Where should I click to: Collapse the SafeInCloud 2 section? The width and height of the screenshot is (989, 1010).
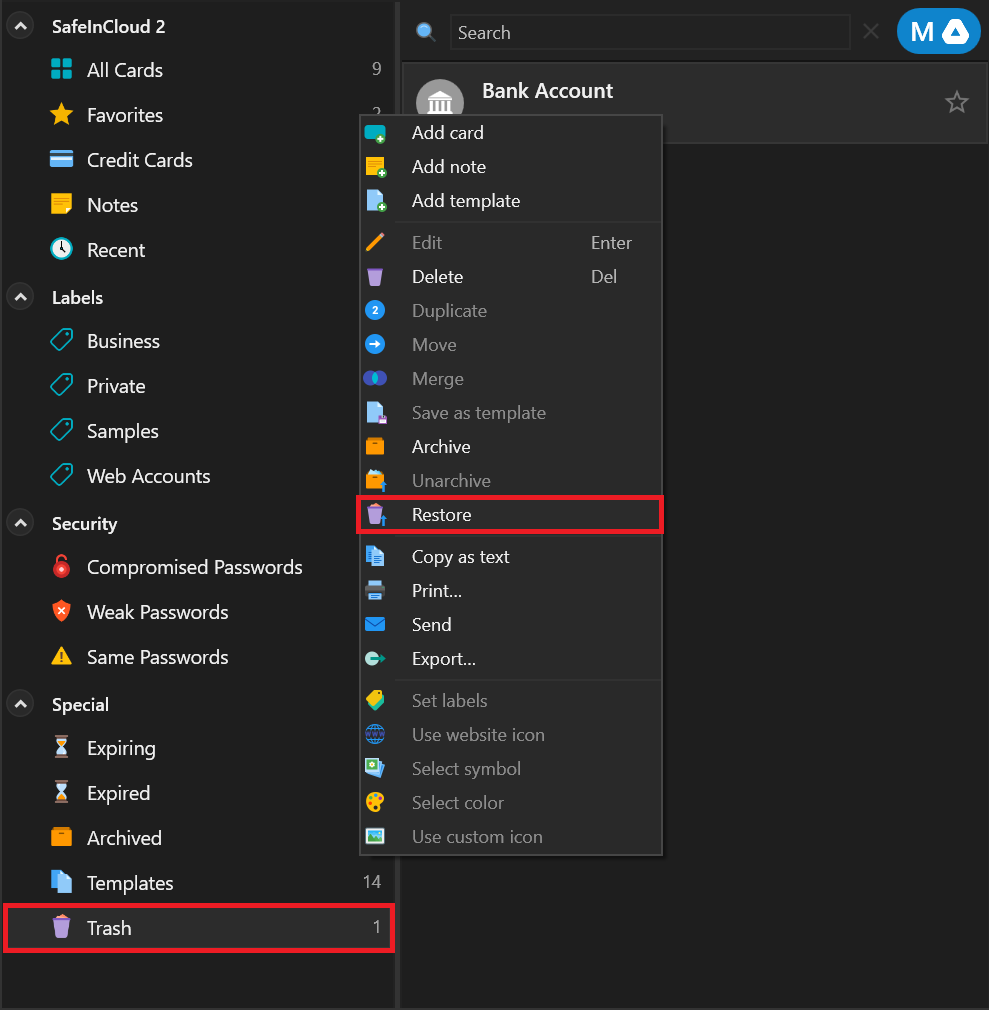point(21,26)
